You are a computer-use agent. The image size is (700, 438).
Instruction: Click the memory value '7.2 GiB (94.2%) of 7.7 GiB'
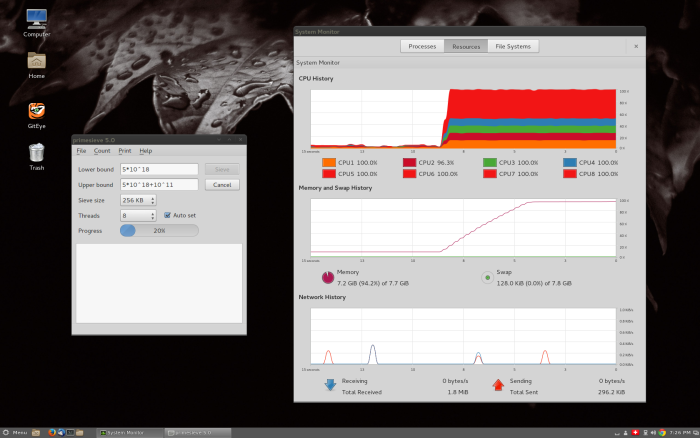[x=373, y=283]
